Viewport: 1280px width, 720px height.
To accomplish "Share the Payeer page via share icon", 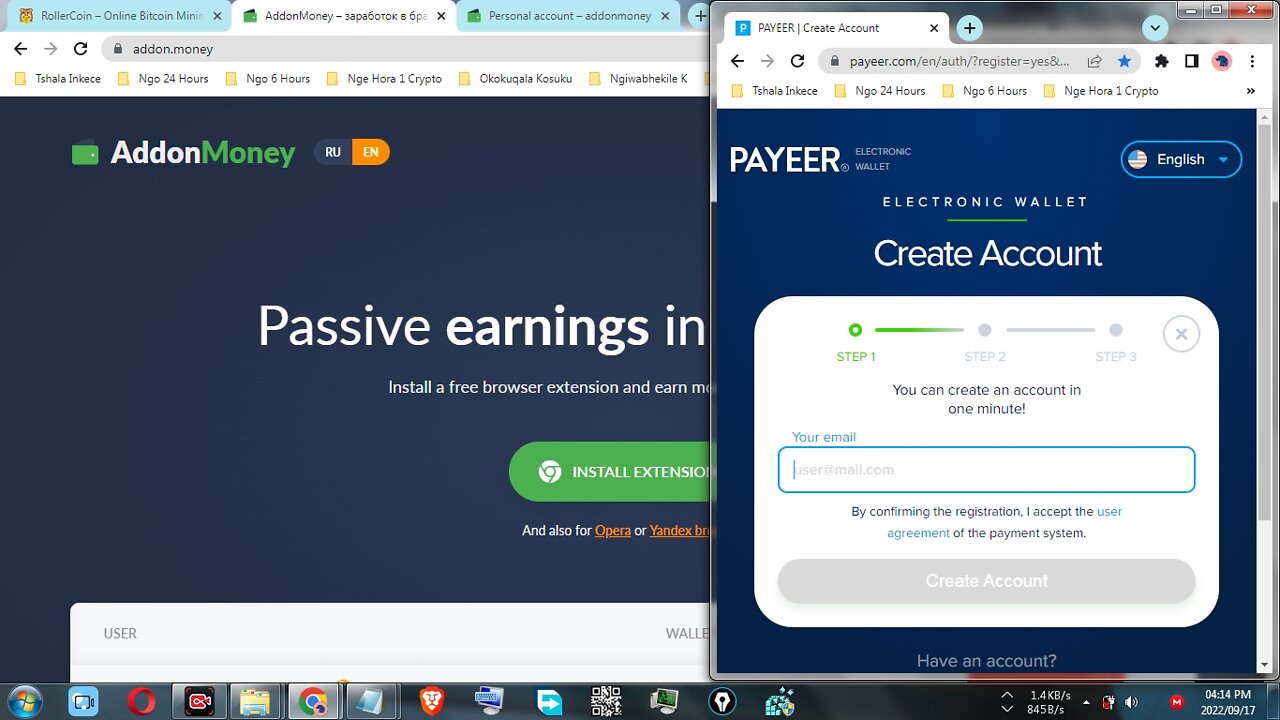I will pyautogui.click(x=1095, y=61).
